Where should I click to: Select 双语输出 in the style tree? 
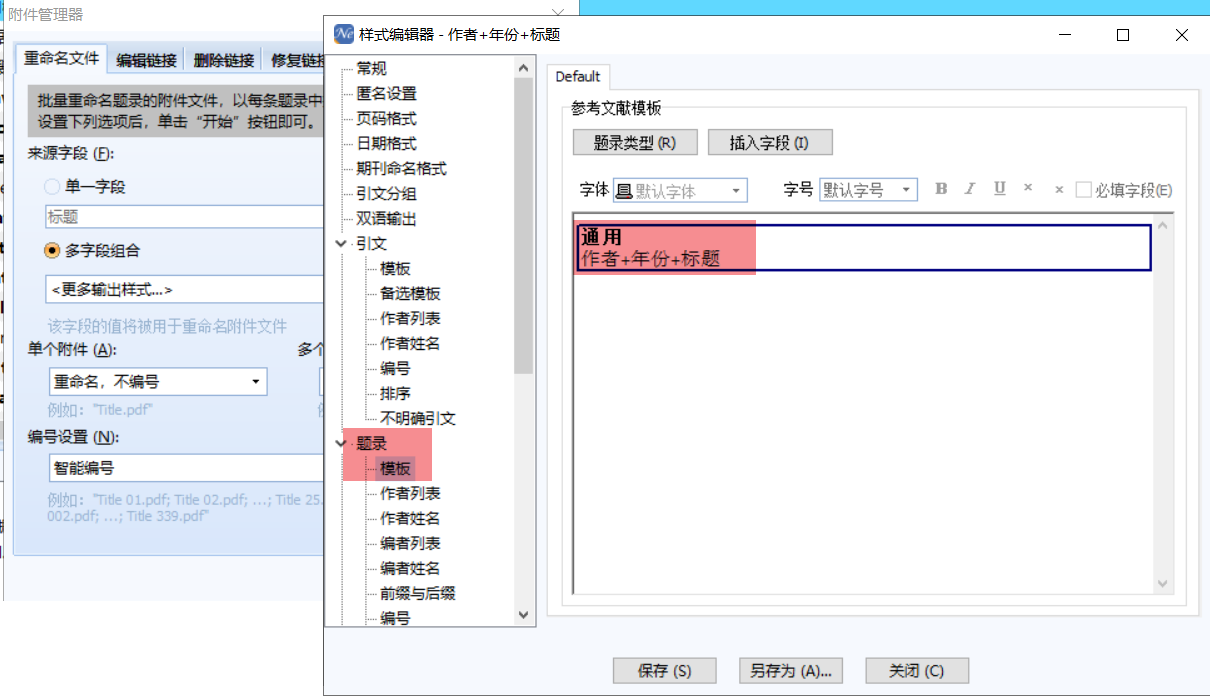coord(386,218)
